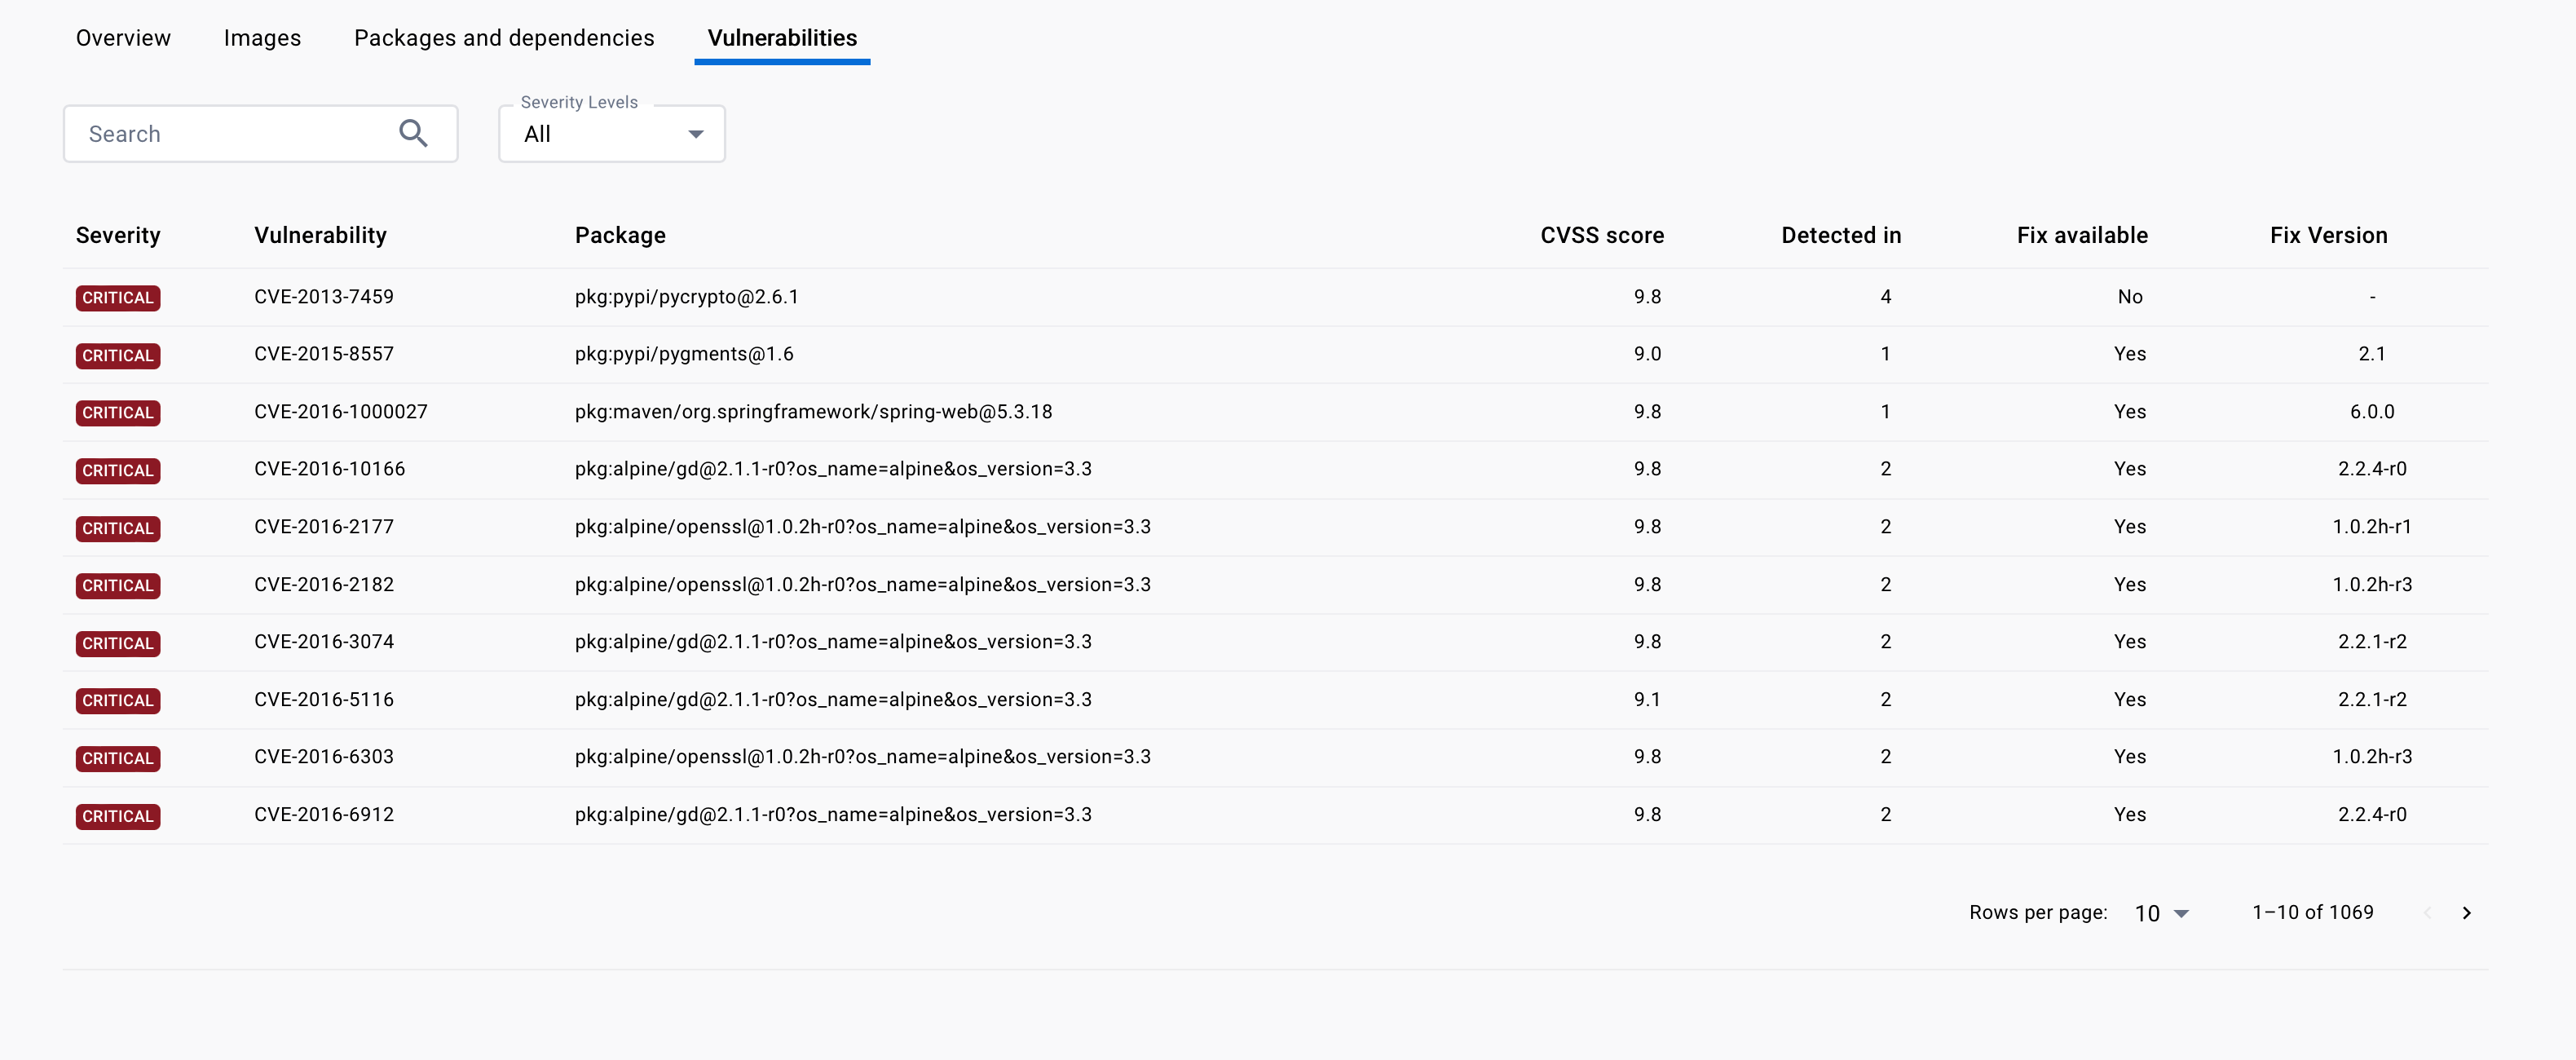The image size is (2576, 1060).
Task: Click CVSS score 9.0 for CVE-2015-8557
Action: coord(1647,354)
